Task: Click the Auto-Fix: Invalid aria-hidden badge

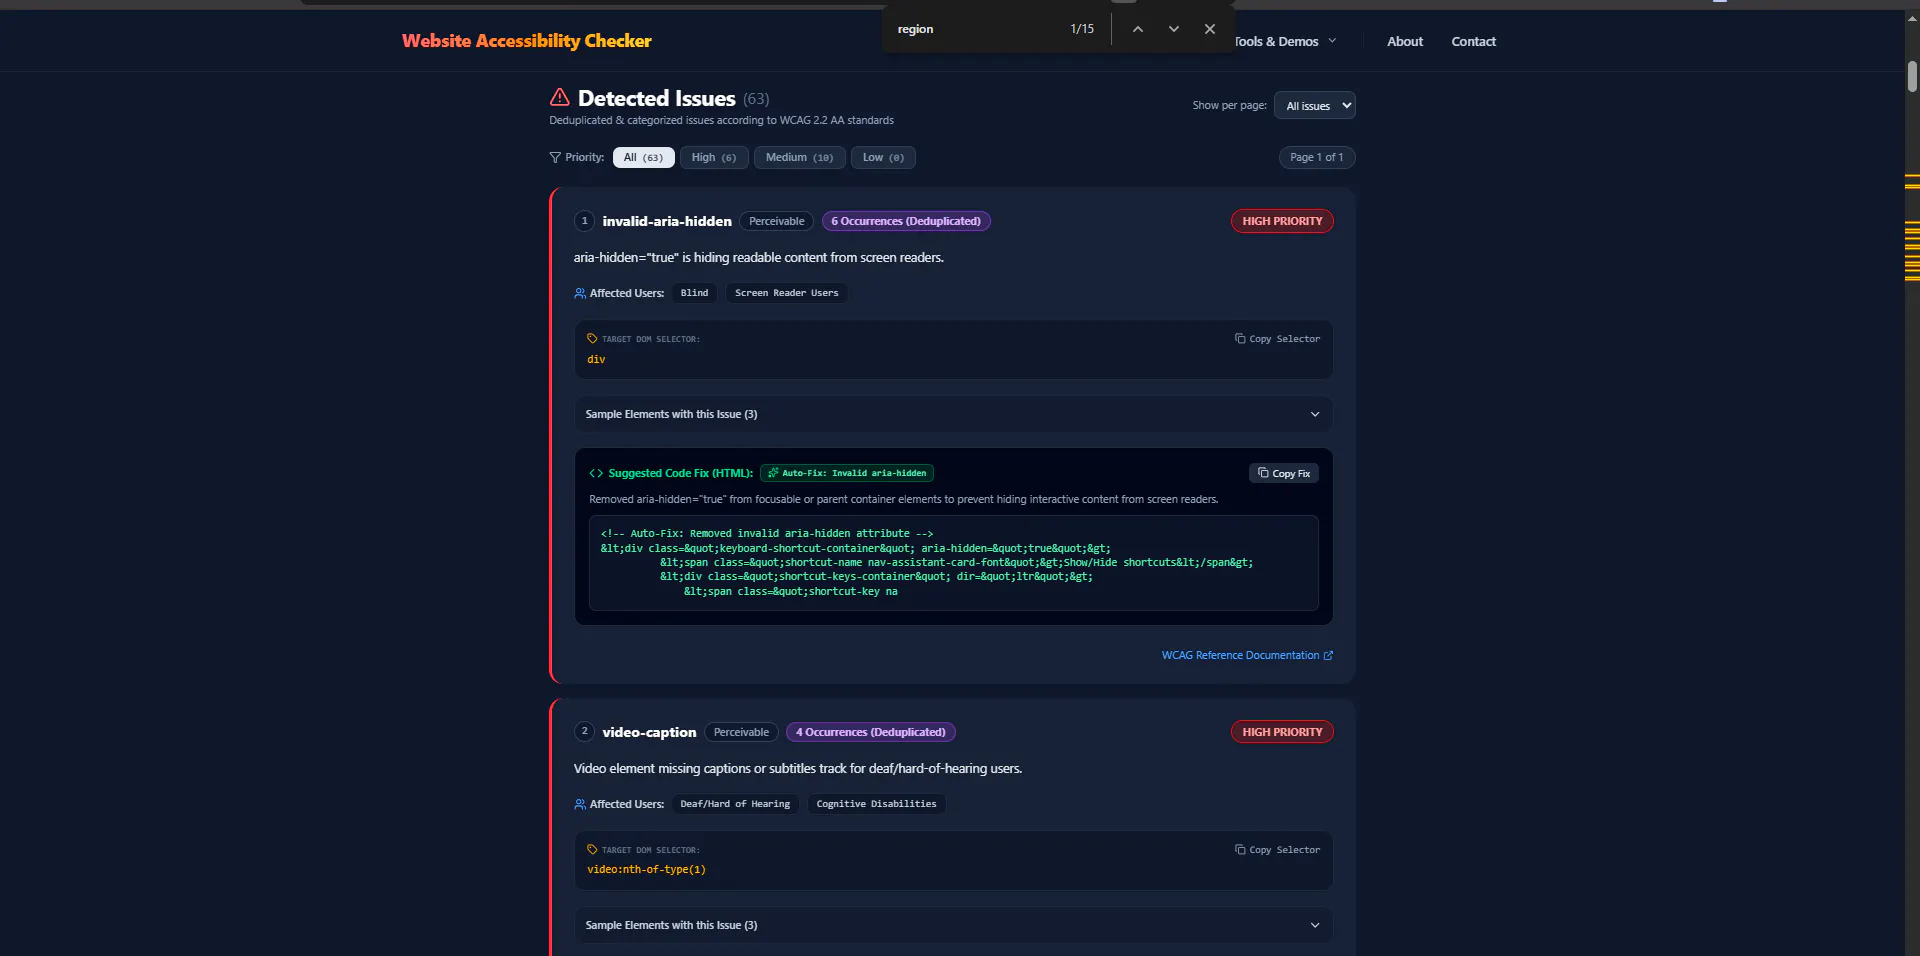Action: tap(847, 473)
